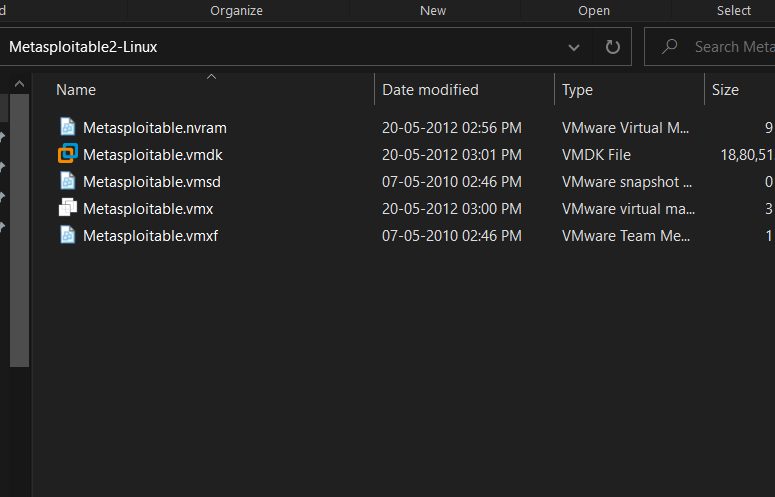Click the VMware Team Me... type cell
Image resolution: width=775 pixels, height=497 pixels.
pos(626,236)
